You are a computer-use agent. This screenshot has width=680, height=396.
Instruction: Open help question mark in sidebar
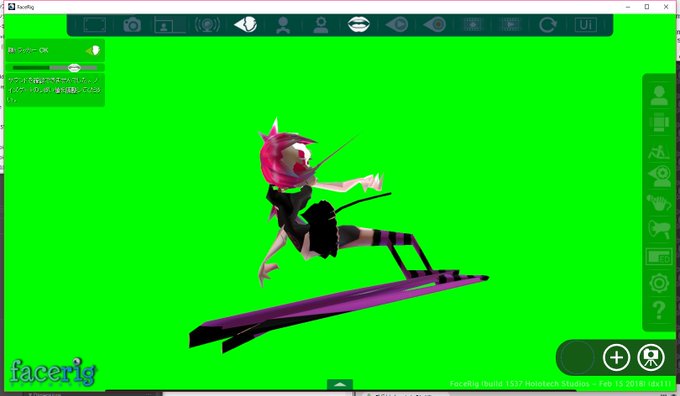[659, 311]
